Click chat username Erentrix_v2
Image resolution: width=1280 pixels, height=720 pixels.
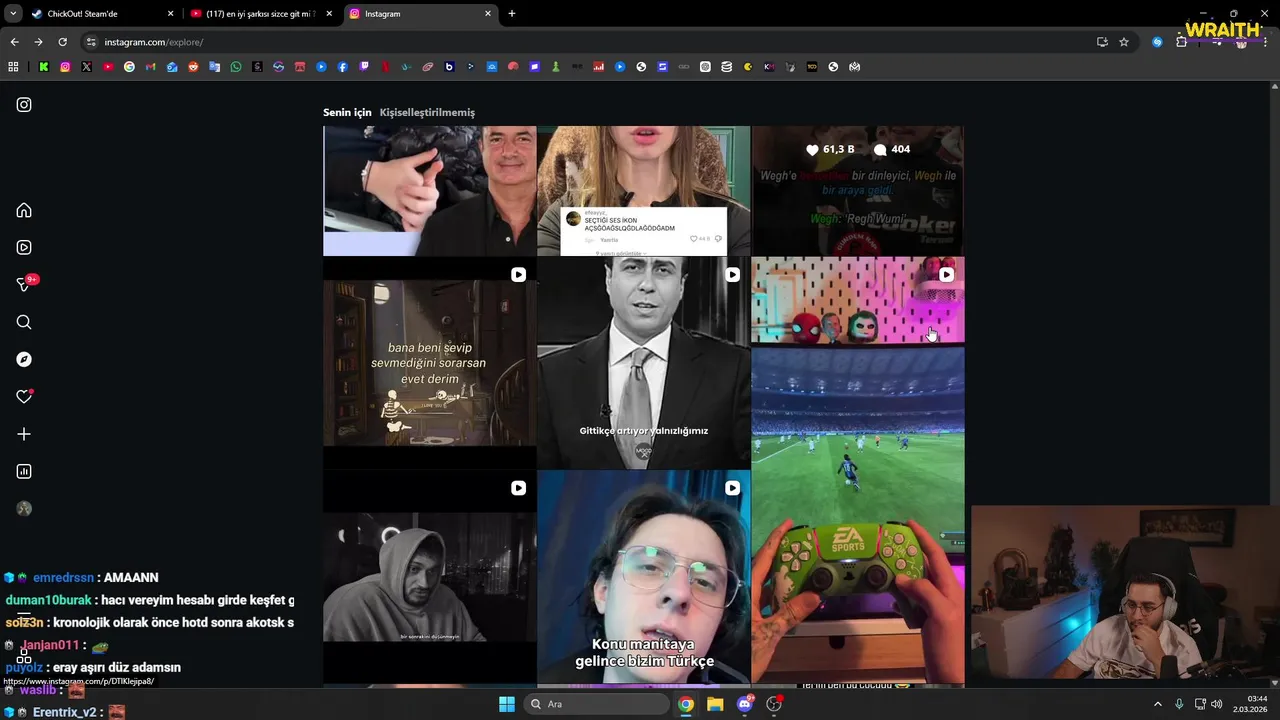pyautogui.click(x=65, y=712)
